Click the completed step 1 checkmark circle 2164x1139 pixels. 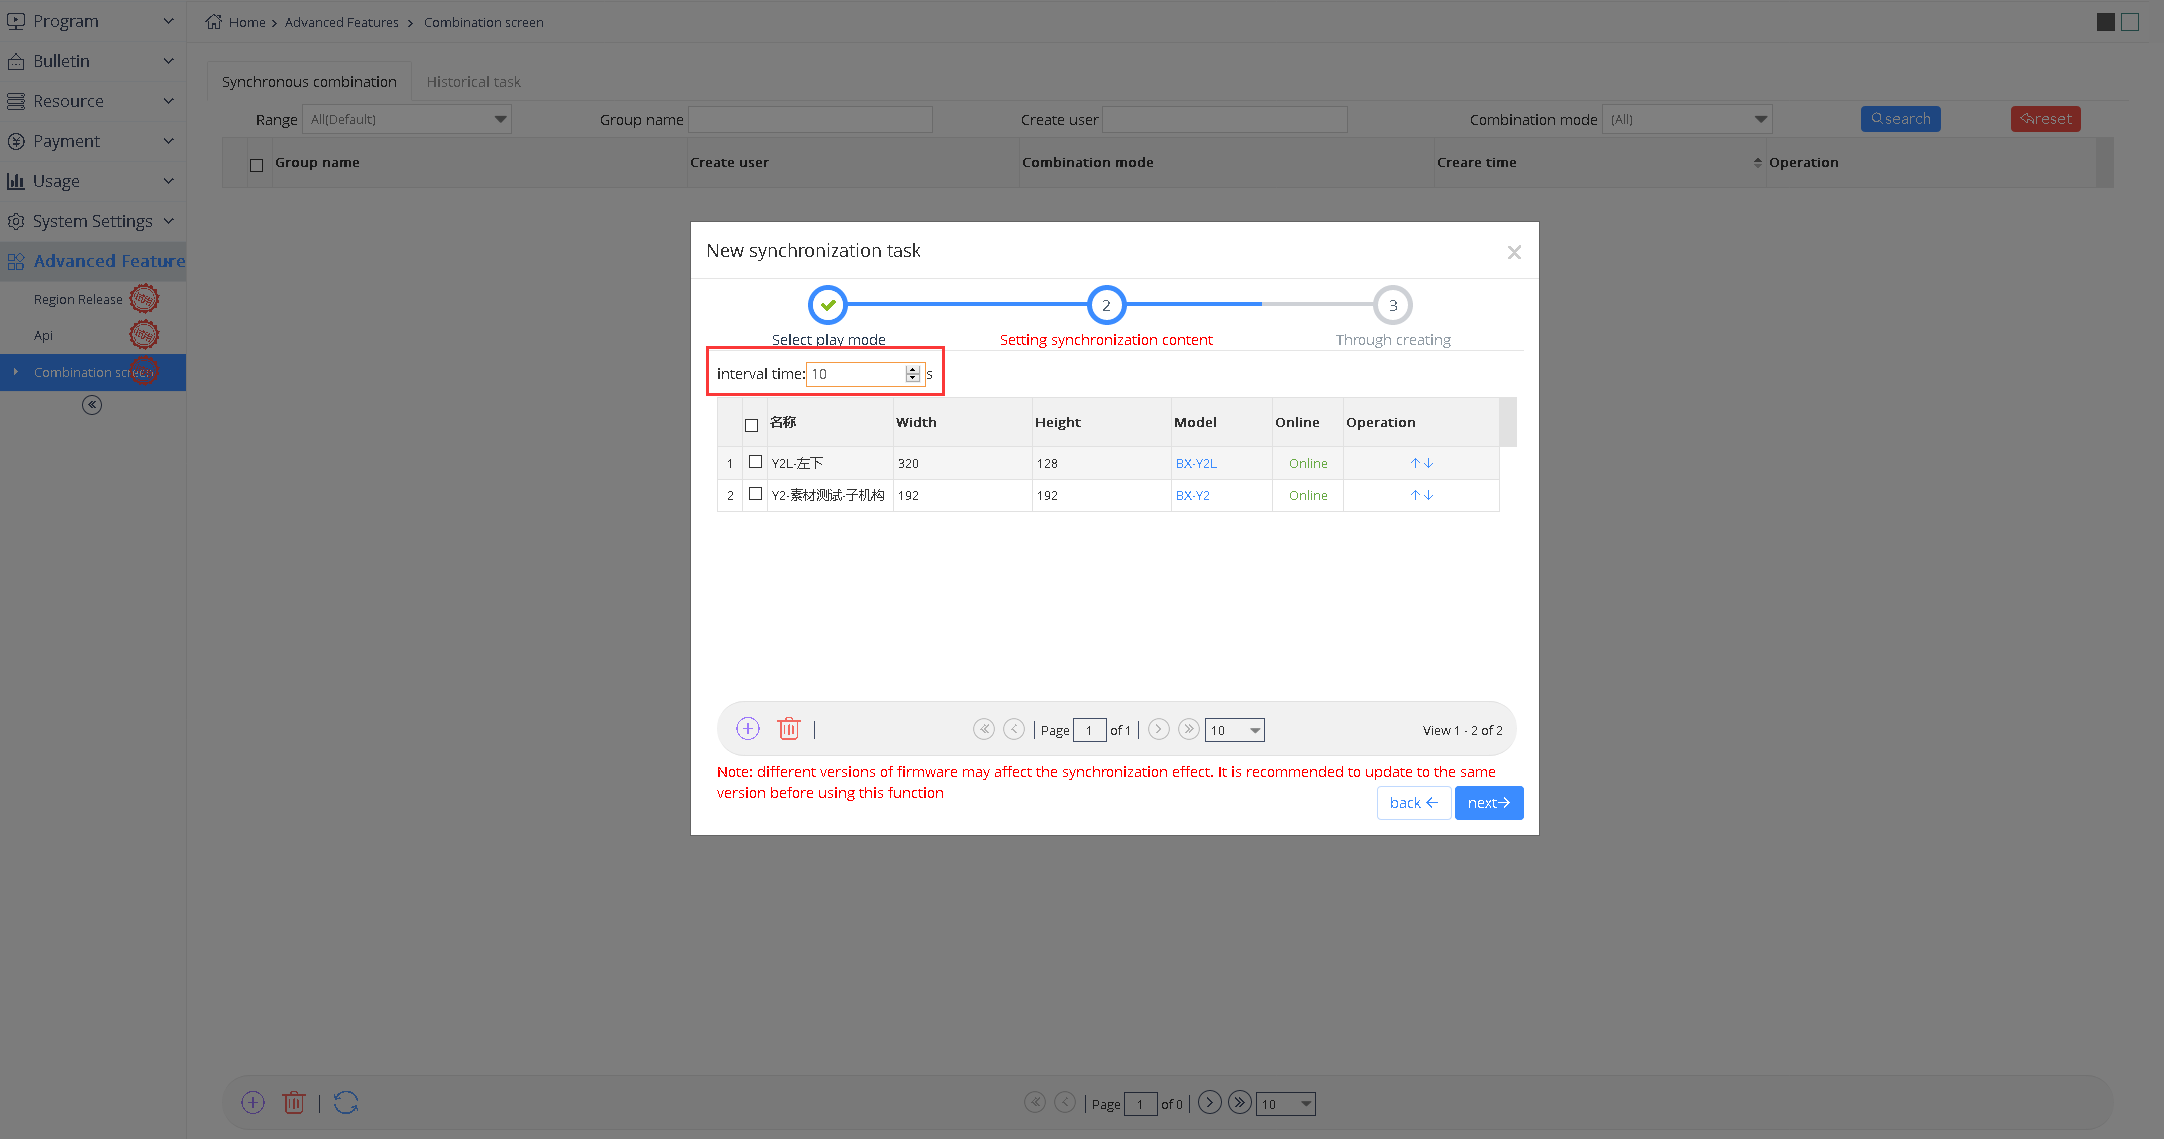[x=828, y=305]
